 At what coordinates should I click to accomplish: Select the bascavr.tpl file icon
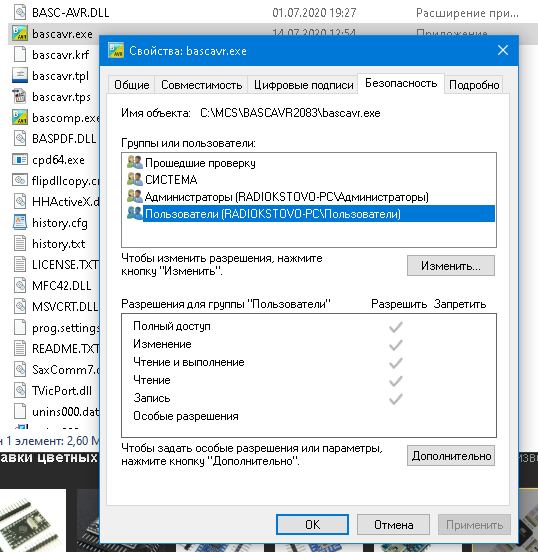point(20,75)
